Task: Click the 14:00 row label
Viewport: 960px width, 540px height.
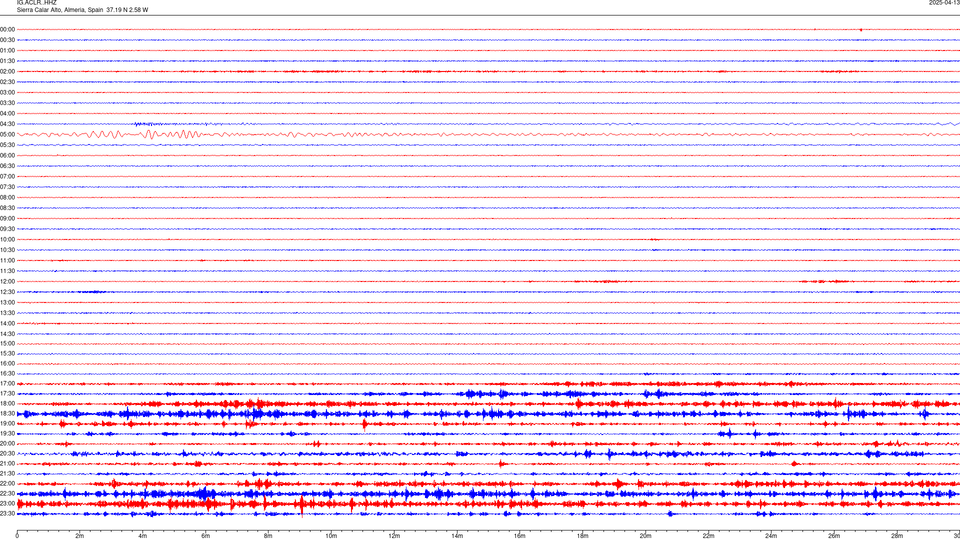Action: coord(7,323)
